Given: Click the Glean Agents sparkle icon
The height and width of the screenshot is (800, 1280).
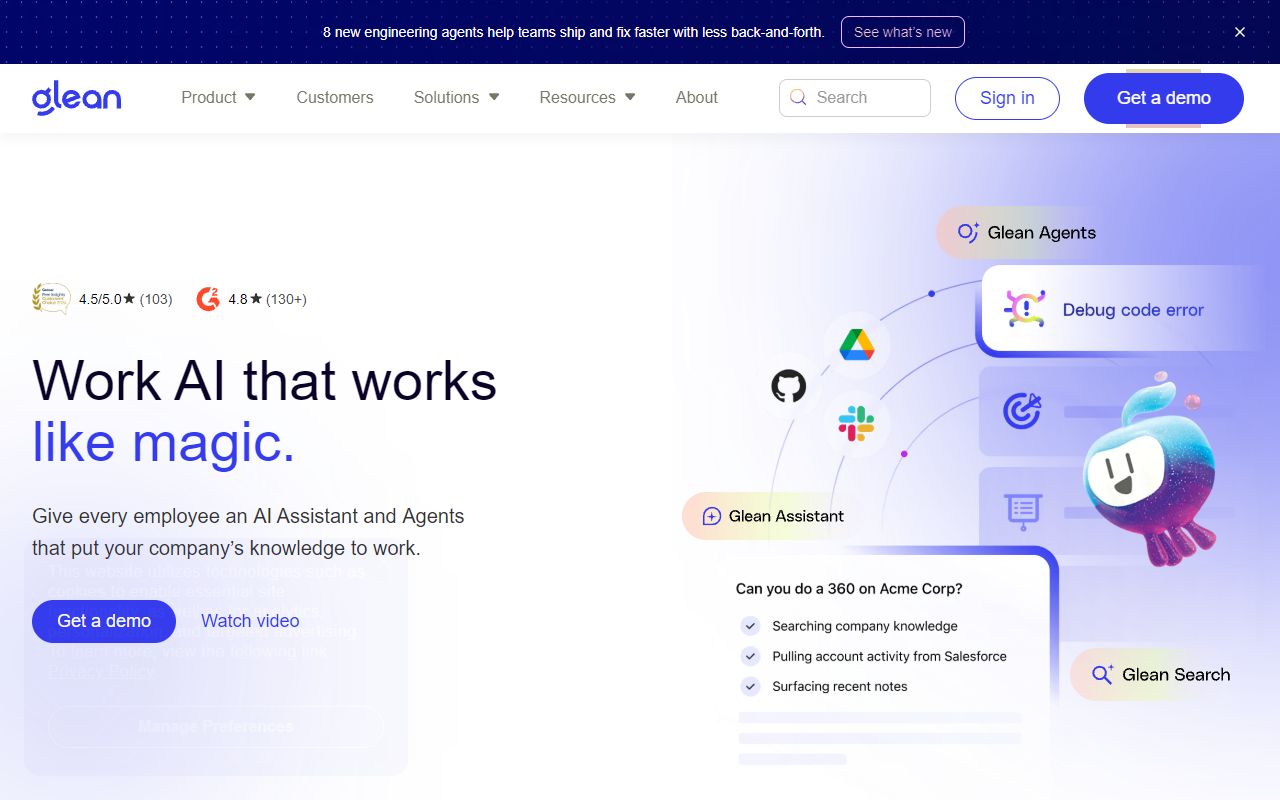Looking at the screenshot, I should pos(967,232).
